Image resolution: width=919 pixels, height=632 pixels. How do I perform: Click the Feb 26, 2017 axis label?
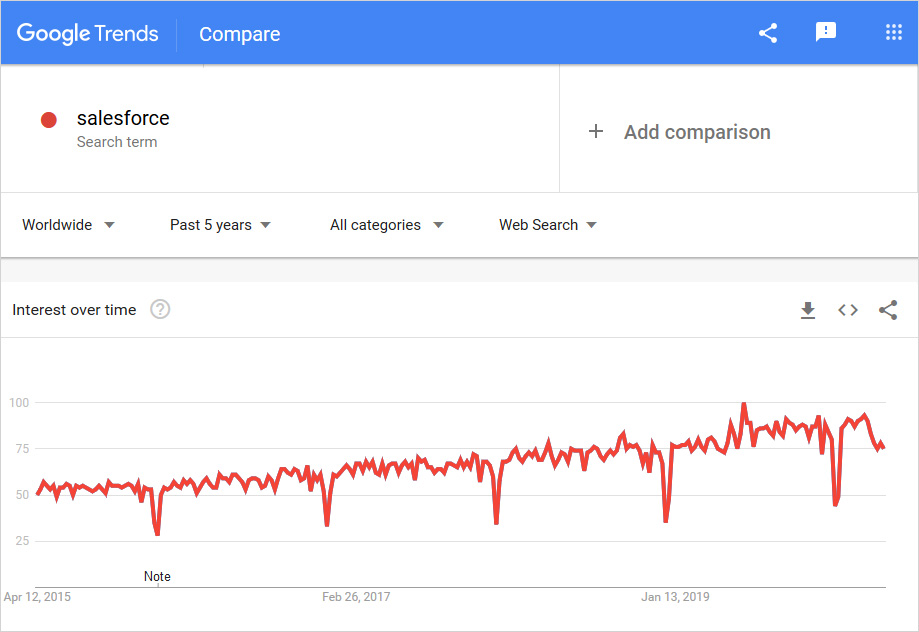coord(356,597)
